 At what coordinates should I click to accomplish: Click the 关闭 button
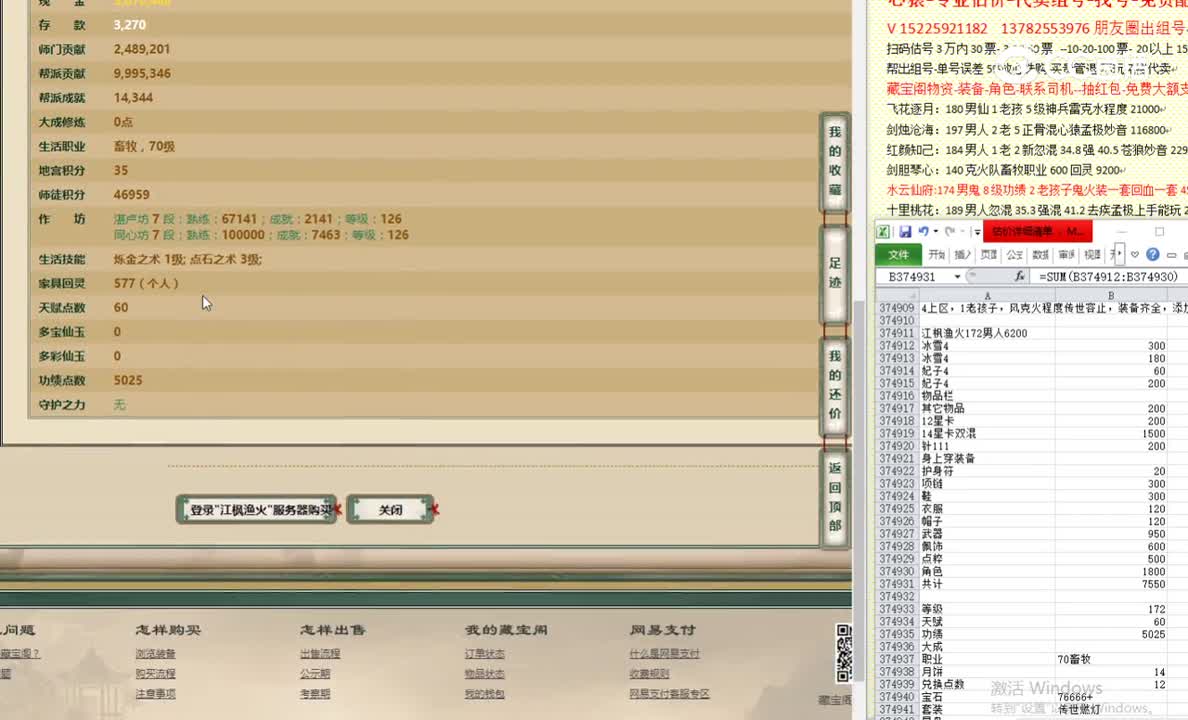click(x=390, y=509)
